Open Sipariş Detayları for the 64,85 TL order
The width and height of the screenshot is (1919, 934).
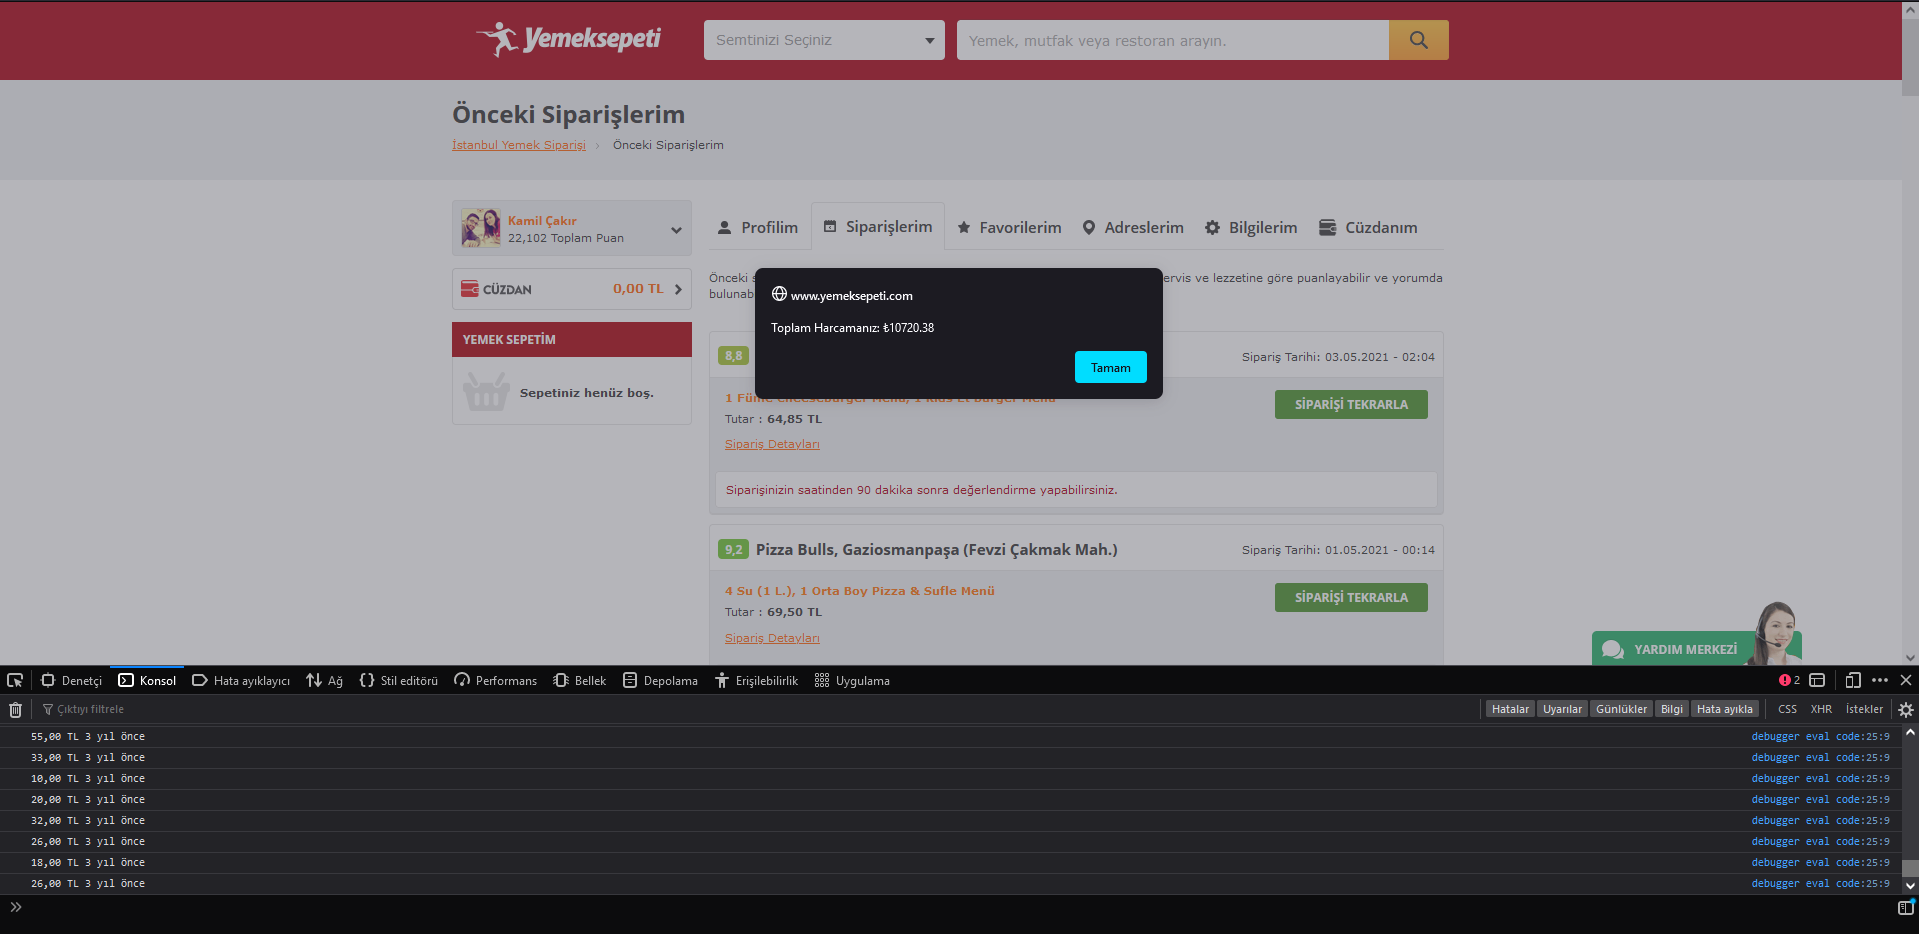click(772, 444)
